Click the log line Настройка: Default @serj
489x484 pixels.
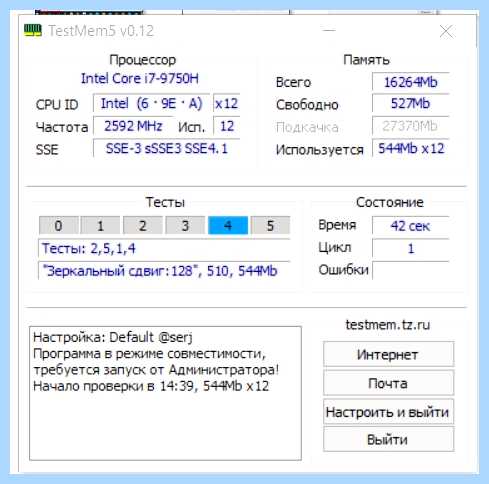[x=113, y=337]
